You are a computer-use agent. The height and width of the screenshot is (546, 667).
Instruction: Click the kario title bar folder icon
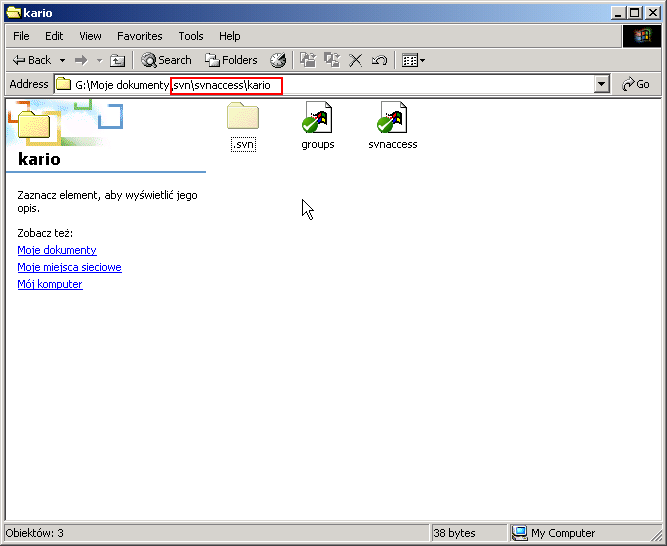[14, 13]
